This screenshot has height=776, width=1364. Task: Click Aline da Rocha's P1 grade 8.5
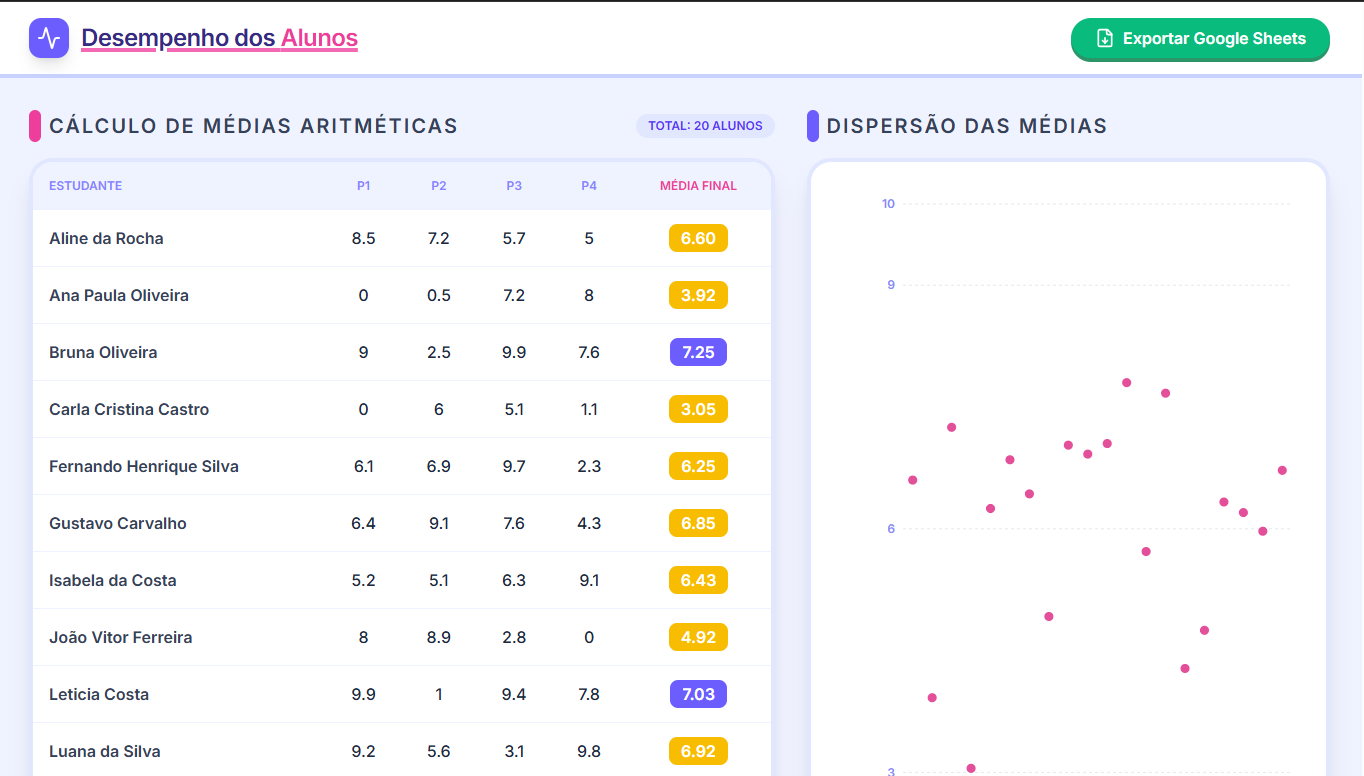point(364,238)
